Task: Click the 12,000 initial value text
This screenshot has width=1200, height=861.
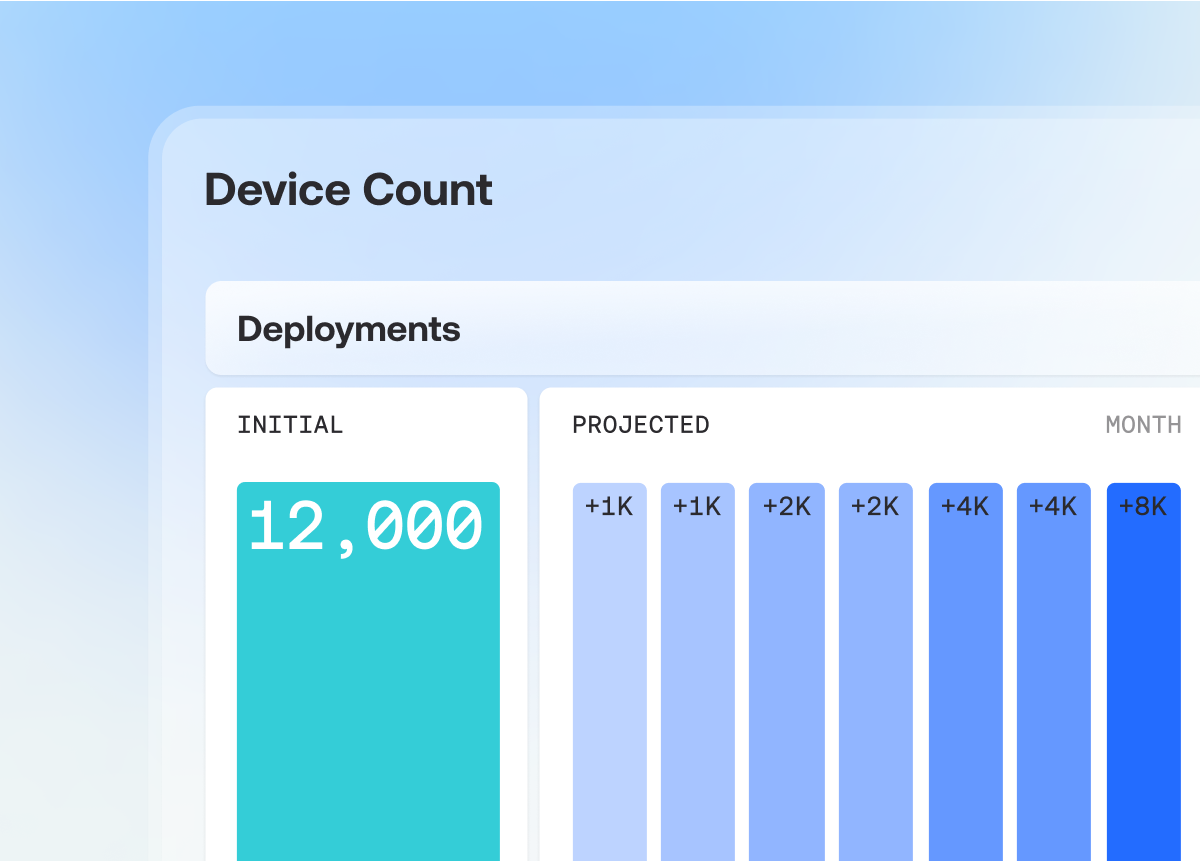Action: coord(366,527)
